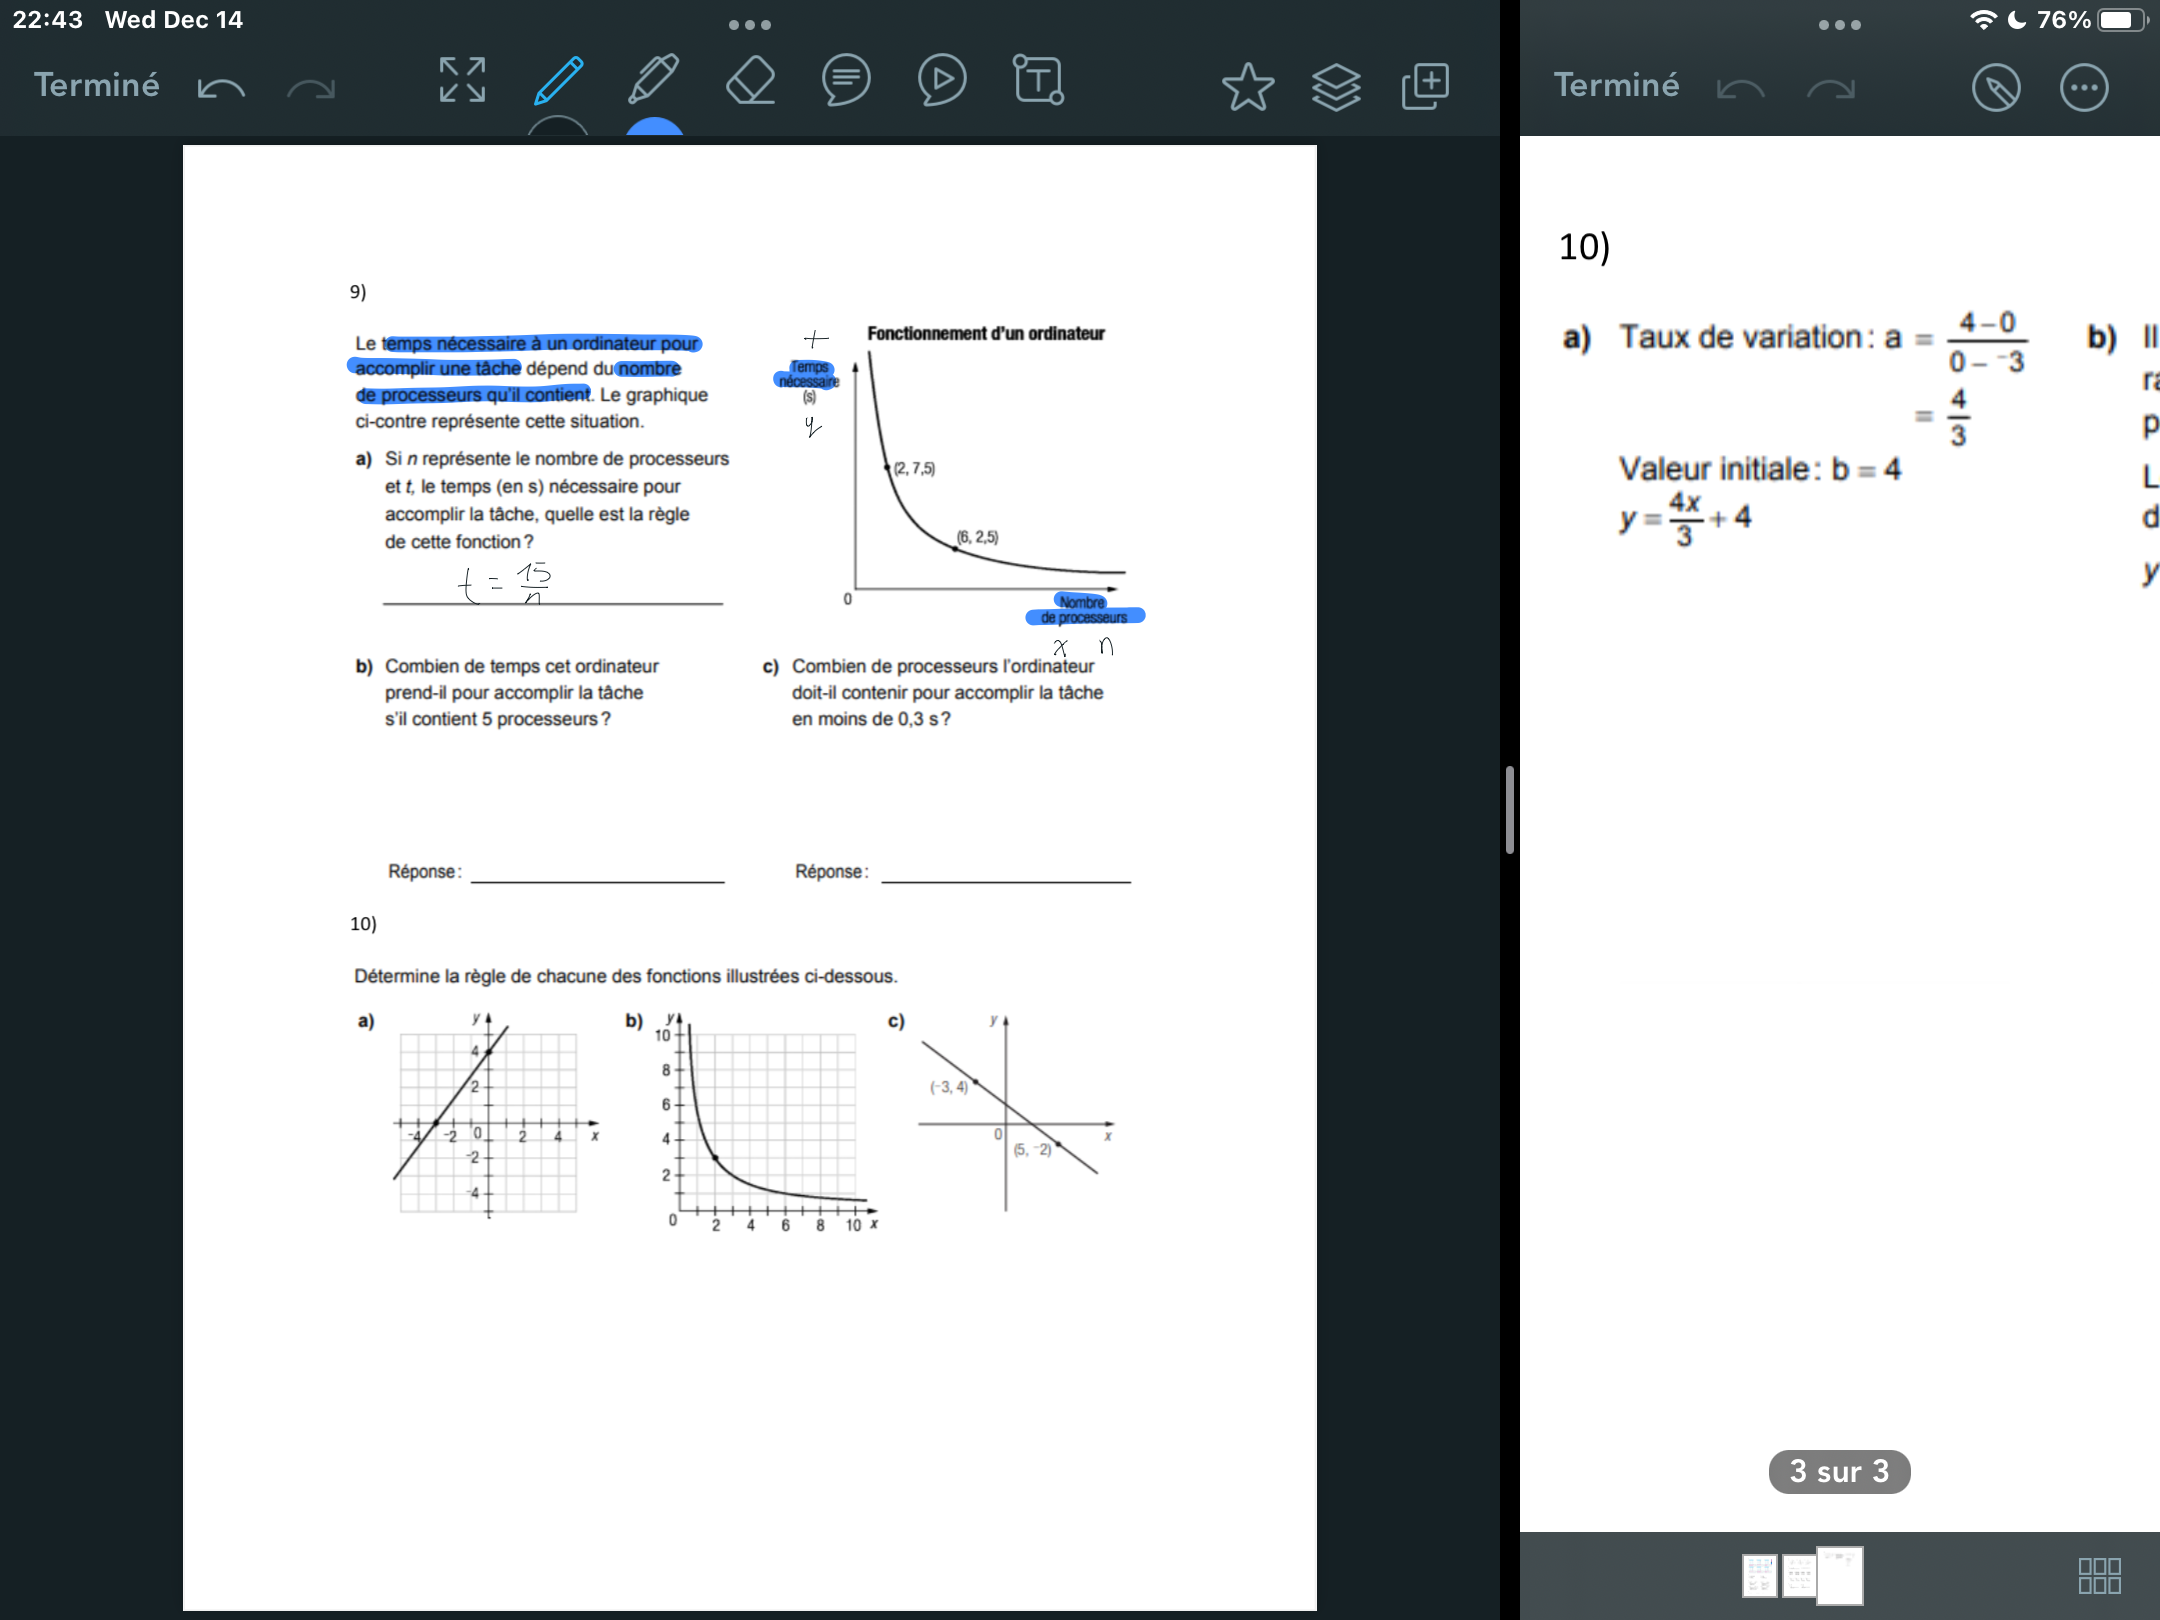Grab the split view divider handle
2160x1620 pixels.
click(x=1510, y=810)
